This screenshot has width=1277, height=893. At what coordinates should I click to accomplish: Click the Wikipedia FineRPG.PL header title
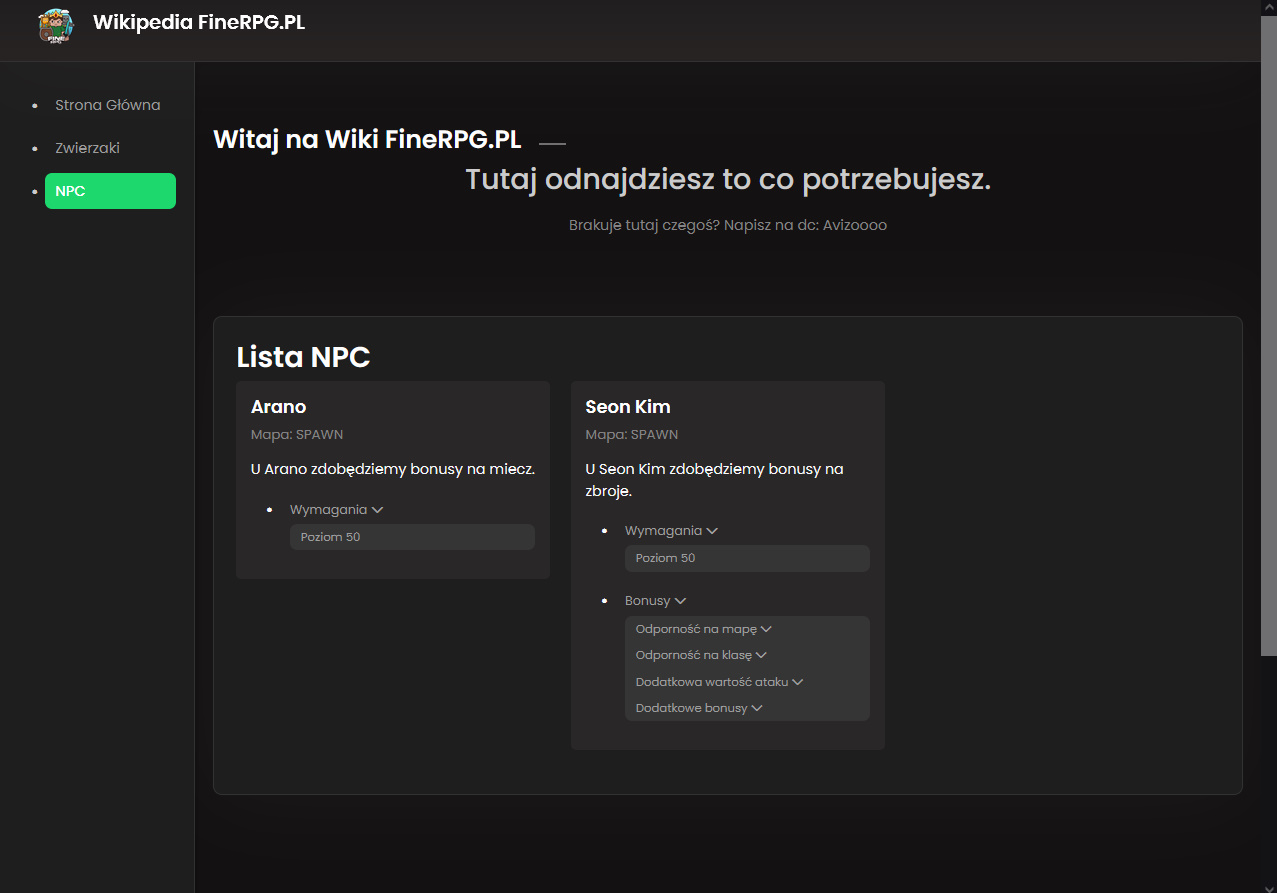click(x=199, y=22)
